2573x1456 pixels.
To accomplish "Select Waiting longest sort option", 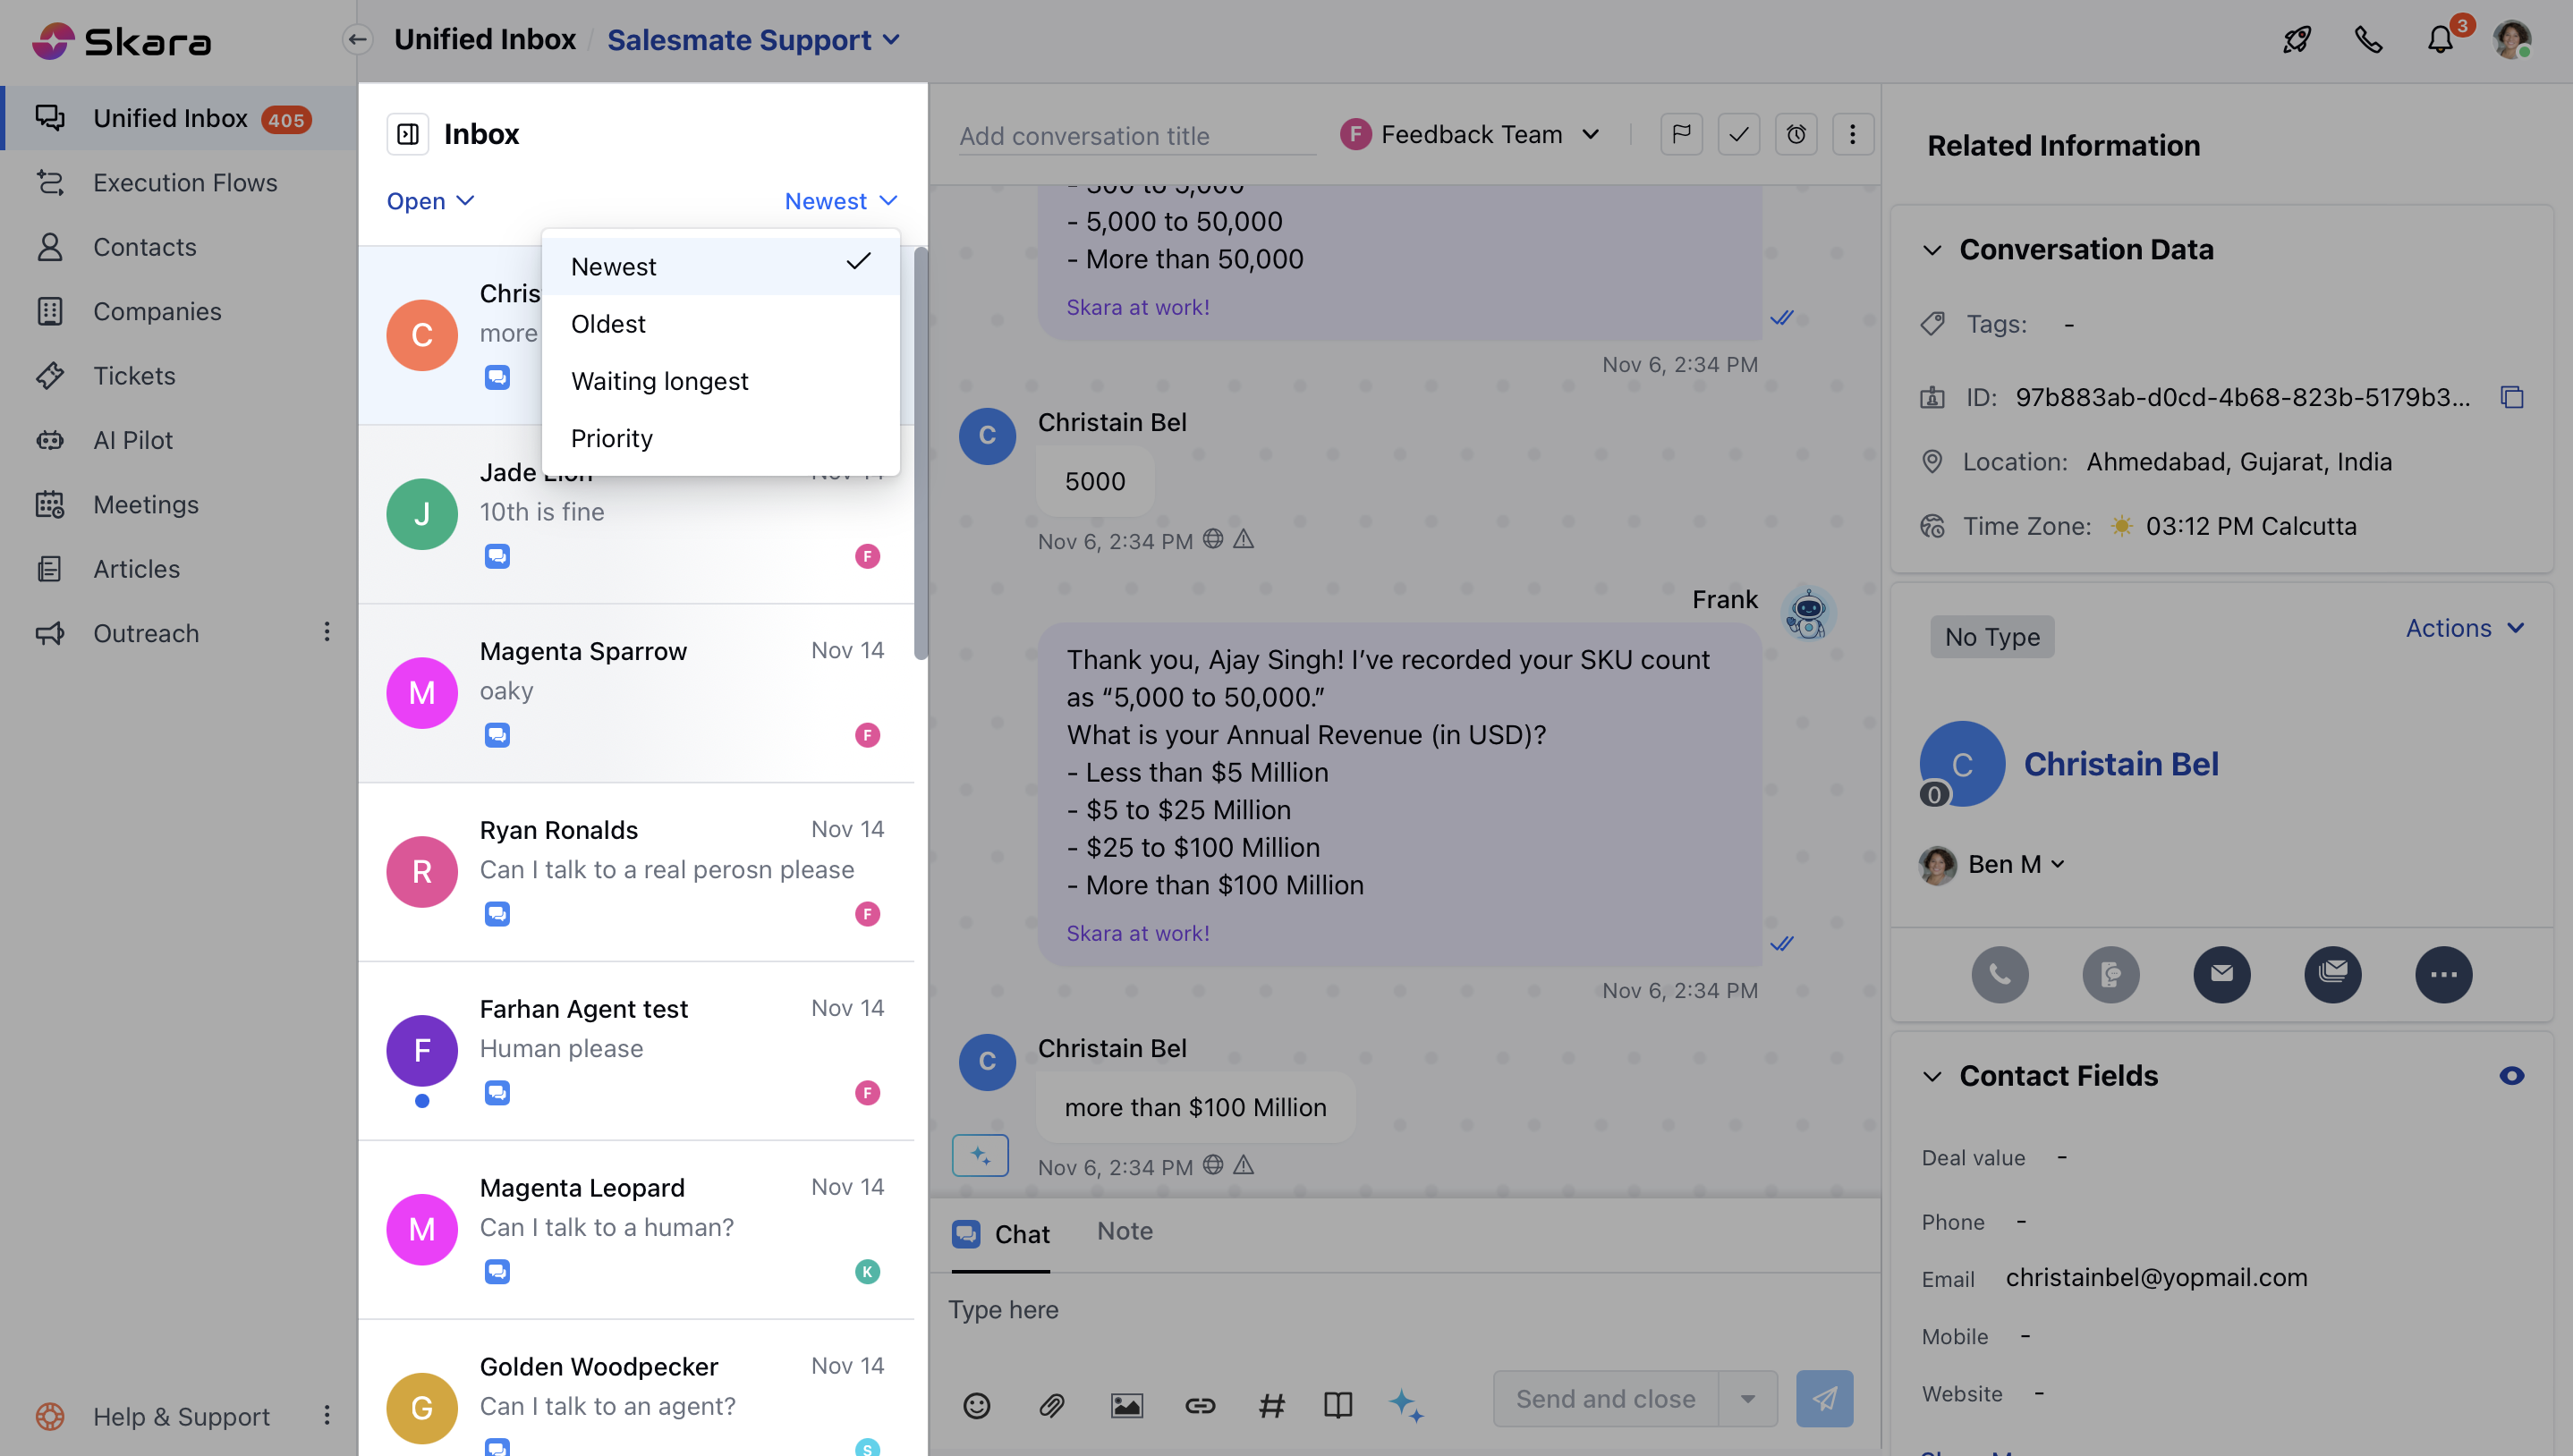I will (x=659, y=381).
